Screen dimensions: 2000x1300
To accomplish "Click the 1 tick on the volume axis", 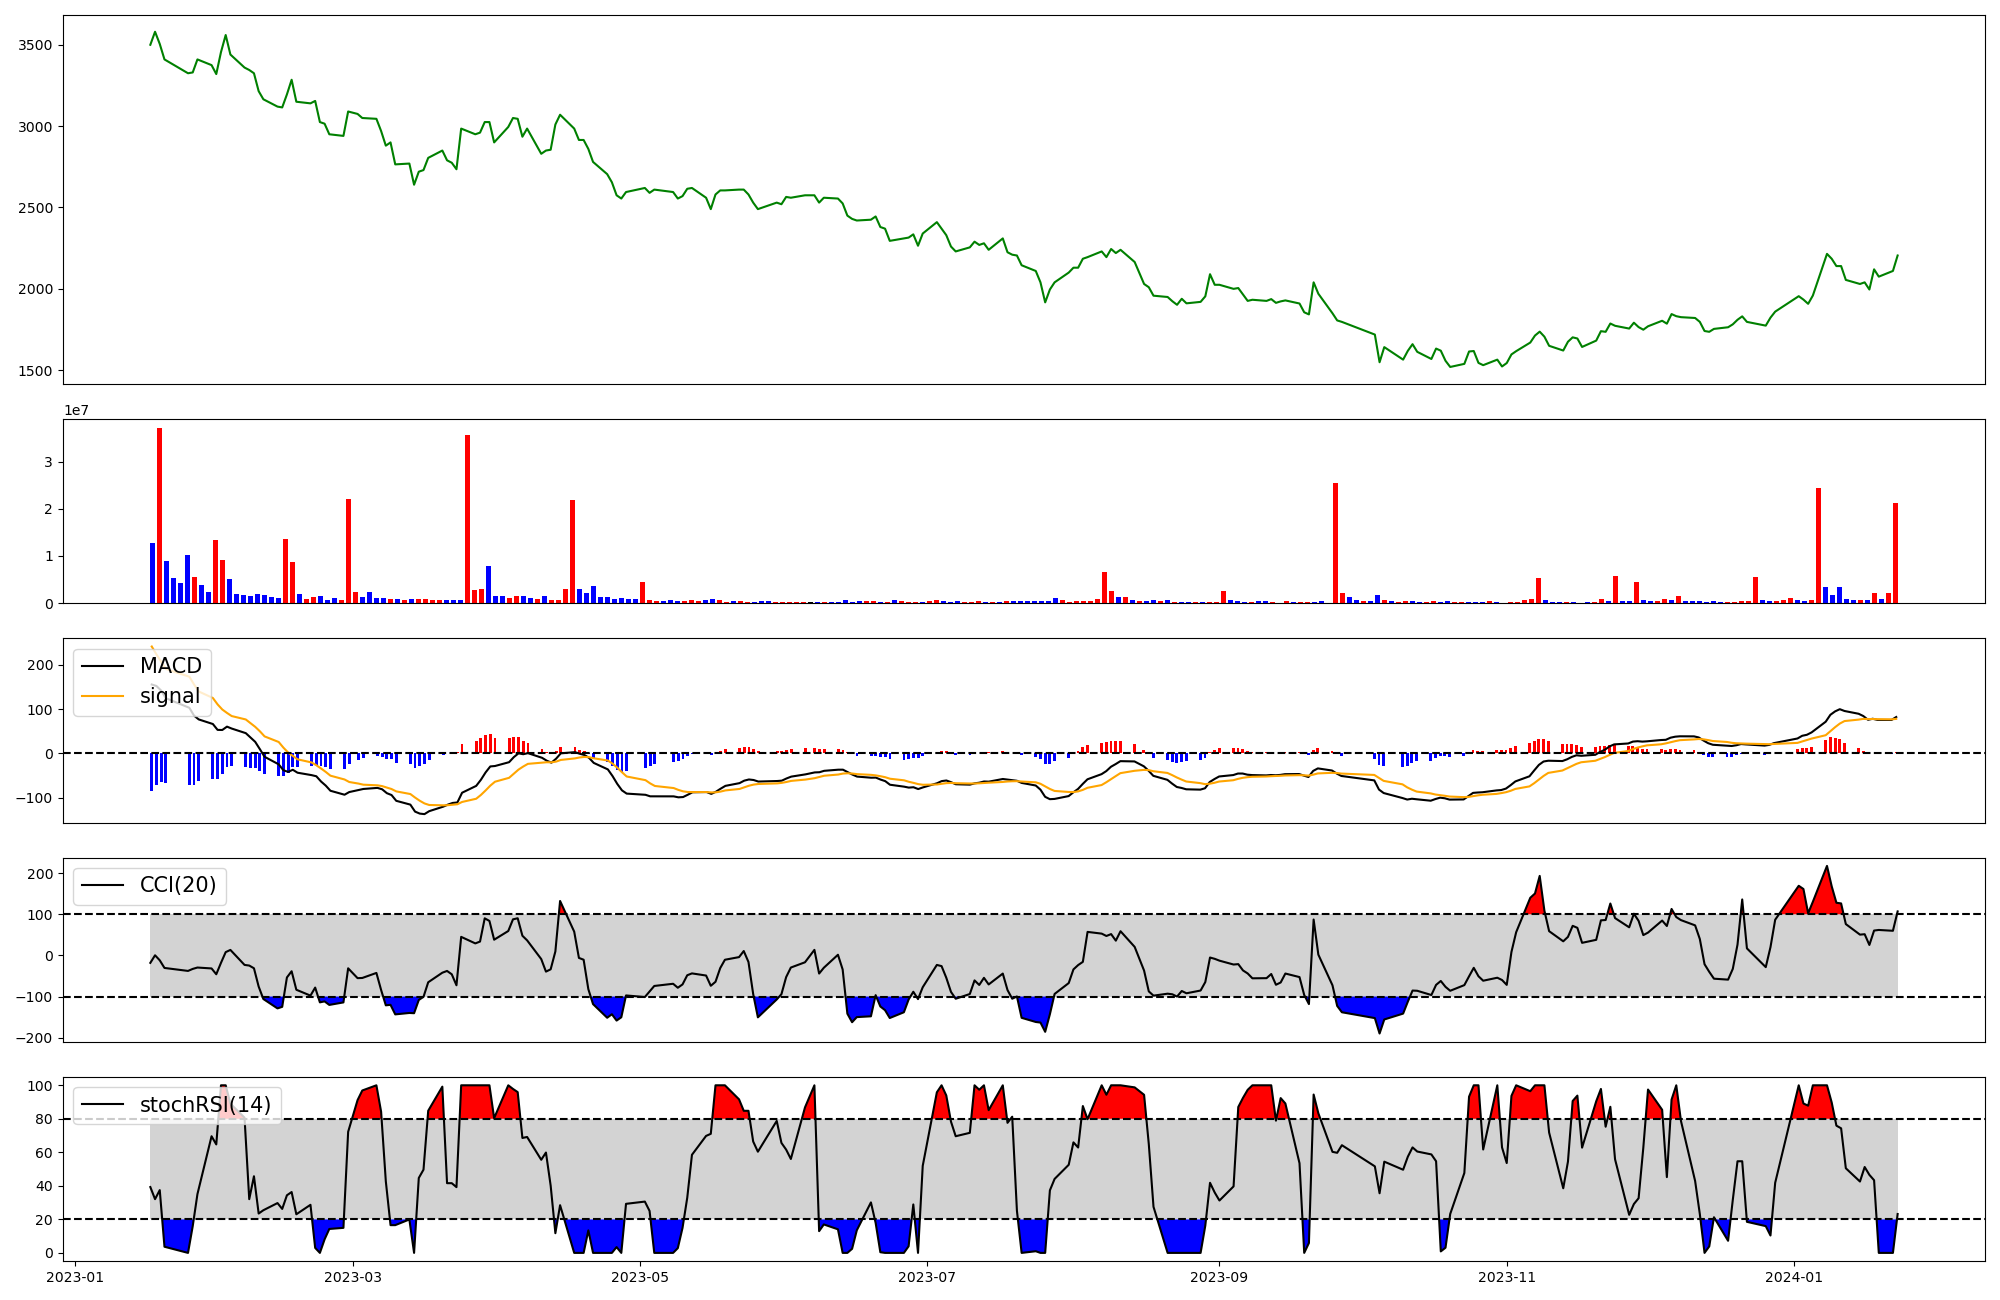I will pyautogui.click(x=48, y=556).
